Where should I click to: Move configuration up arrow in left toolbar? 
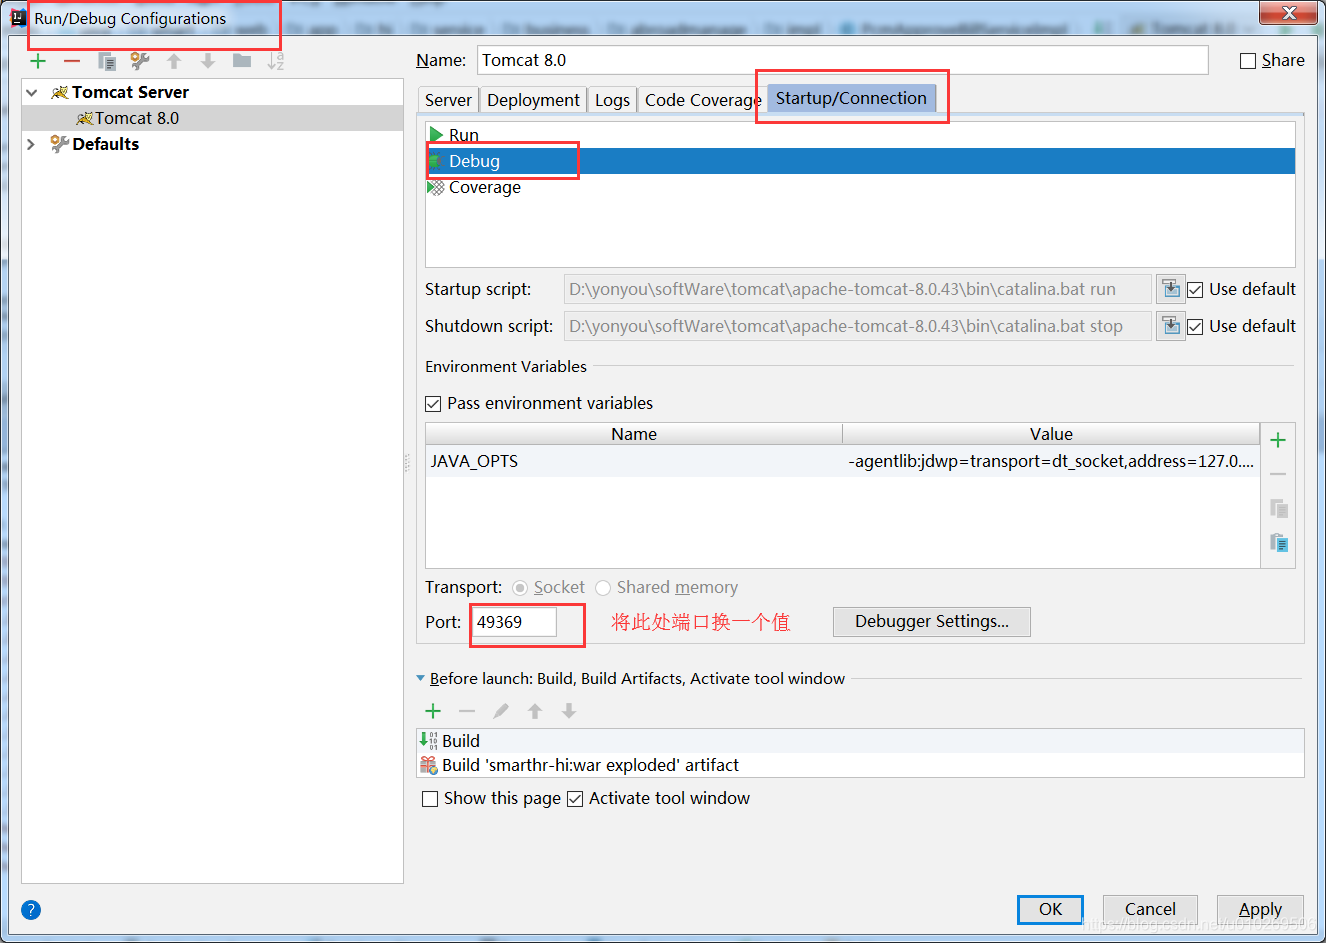[x=174, y=61]
